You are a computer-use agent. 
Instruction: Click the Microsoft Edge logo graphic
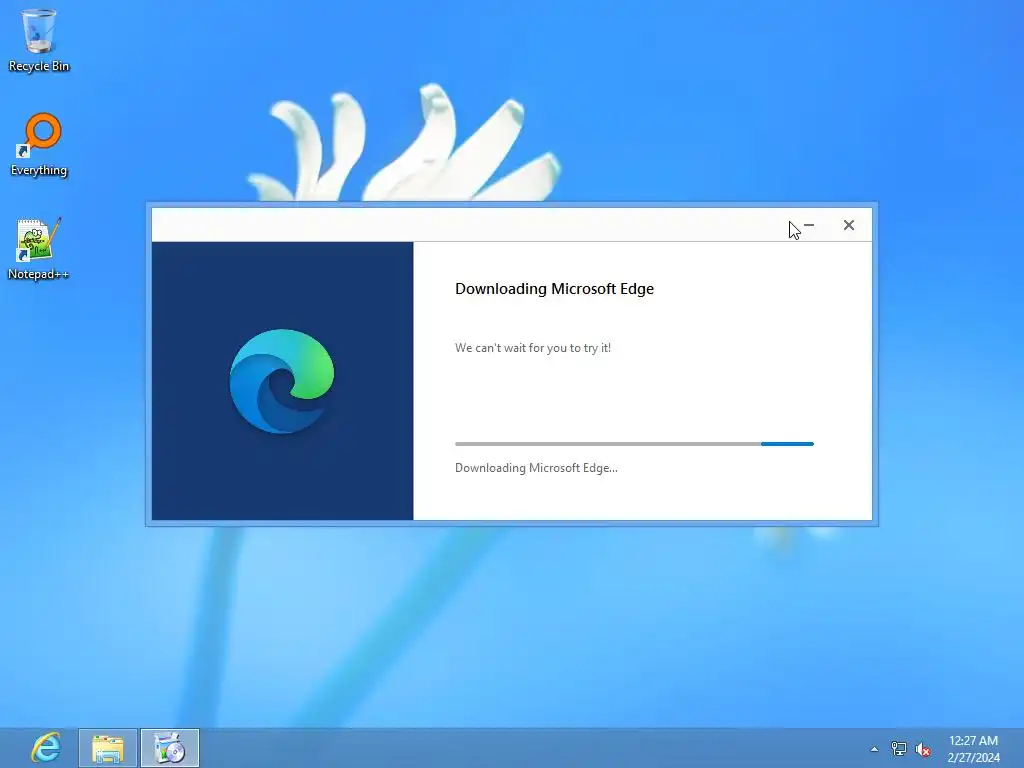click(282, 381)
